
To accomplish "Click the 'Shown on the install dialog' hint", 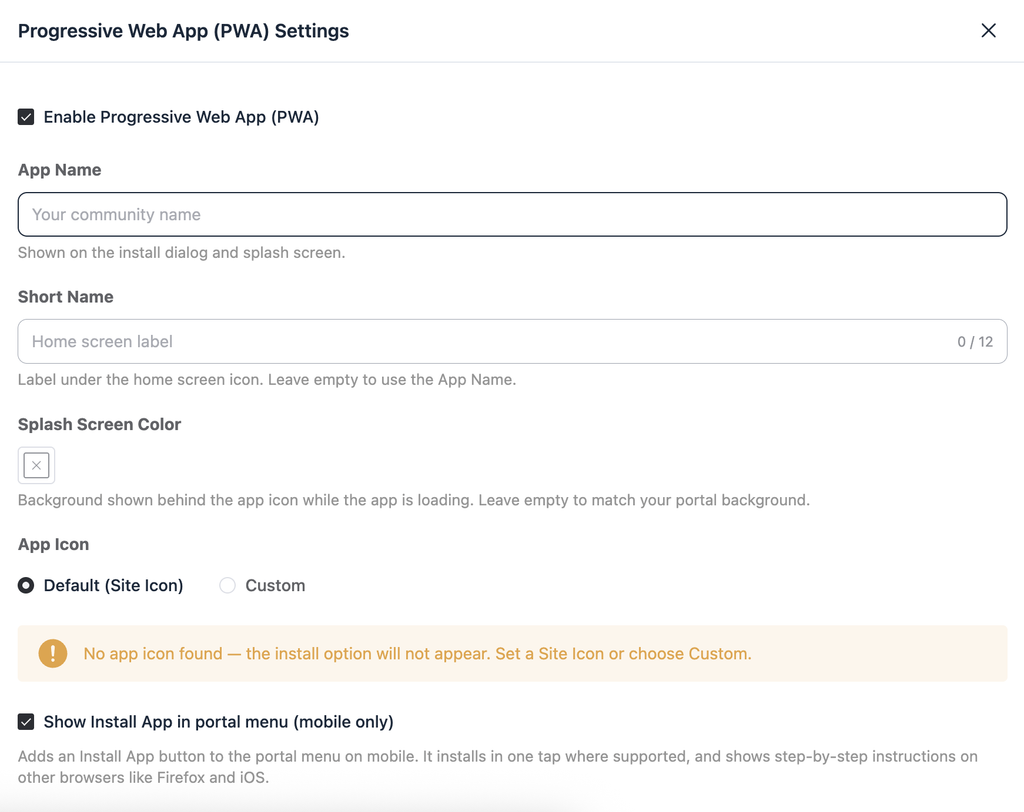I will pyautogui.click(x=182, y=253).
